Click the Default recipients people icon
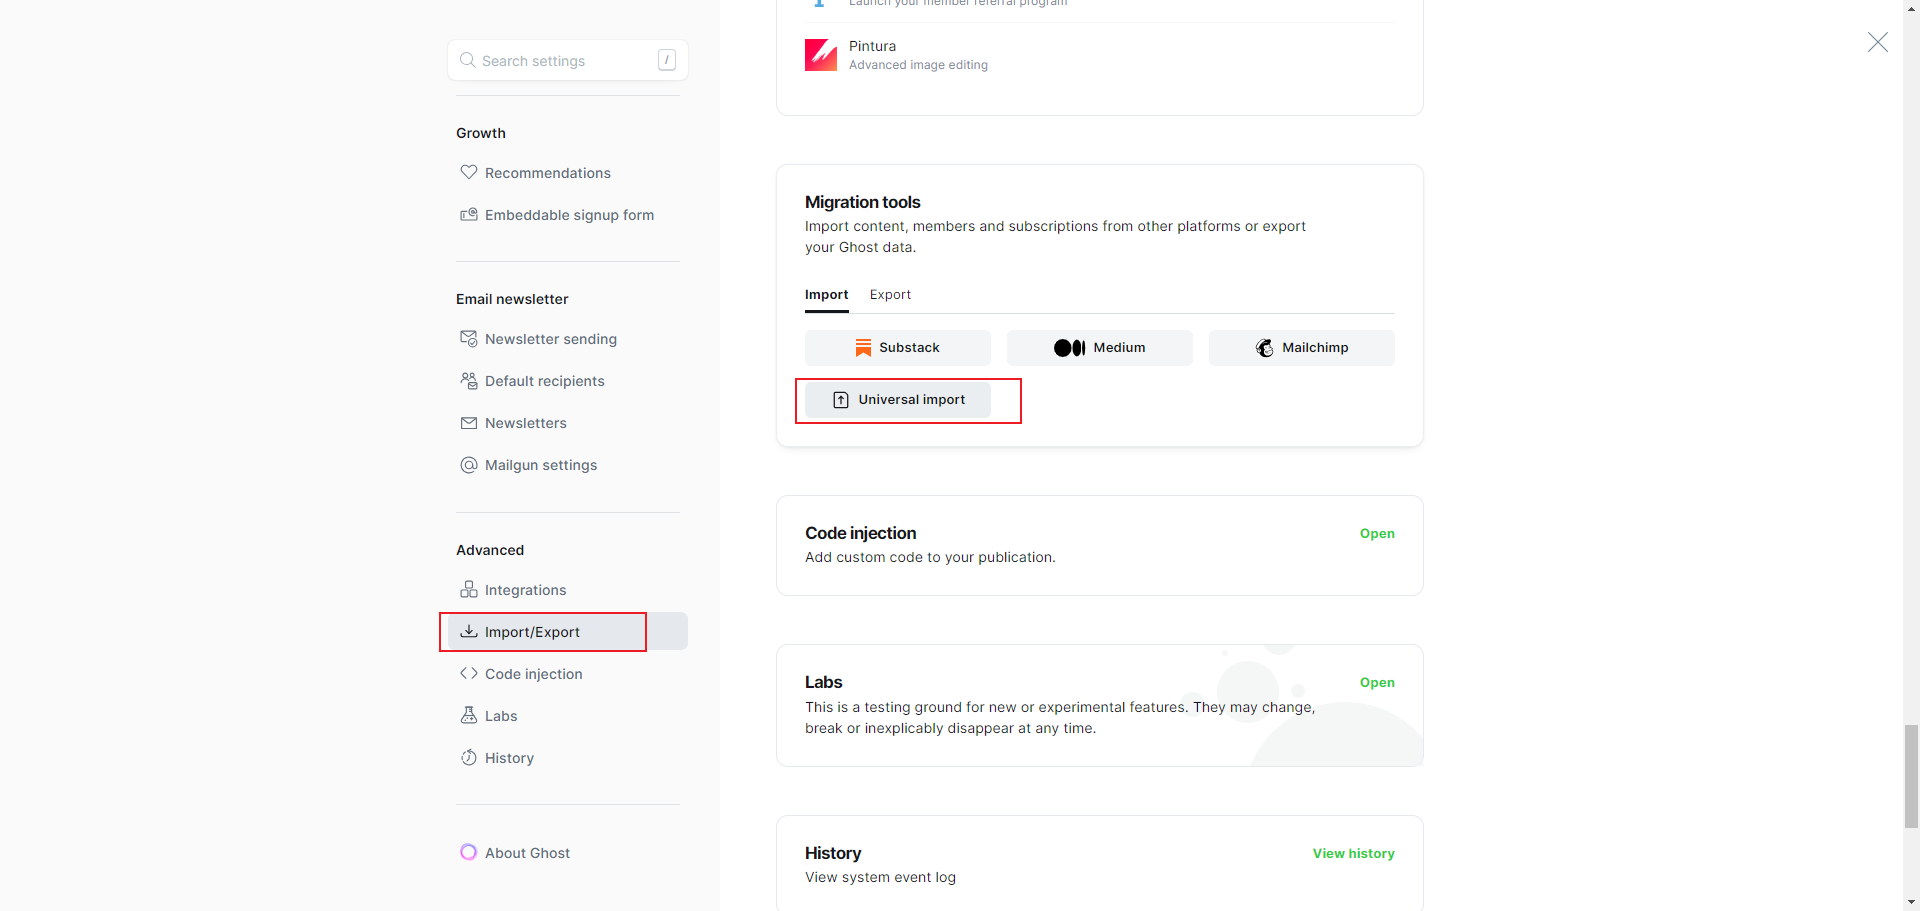This screenshot has width=1920, height=911. [468, 380]
